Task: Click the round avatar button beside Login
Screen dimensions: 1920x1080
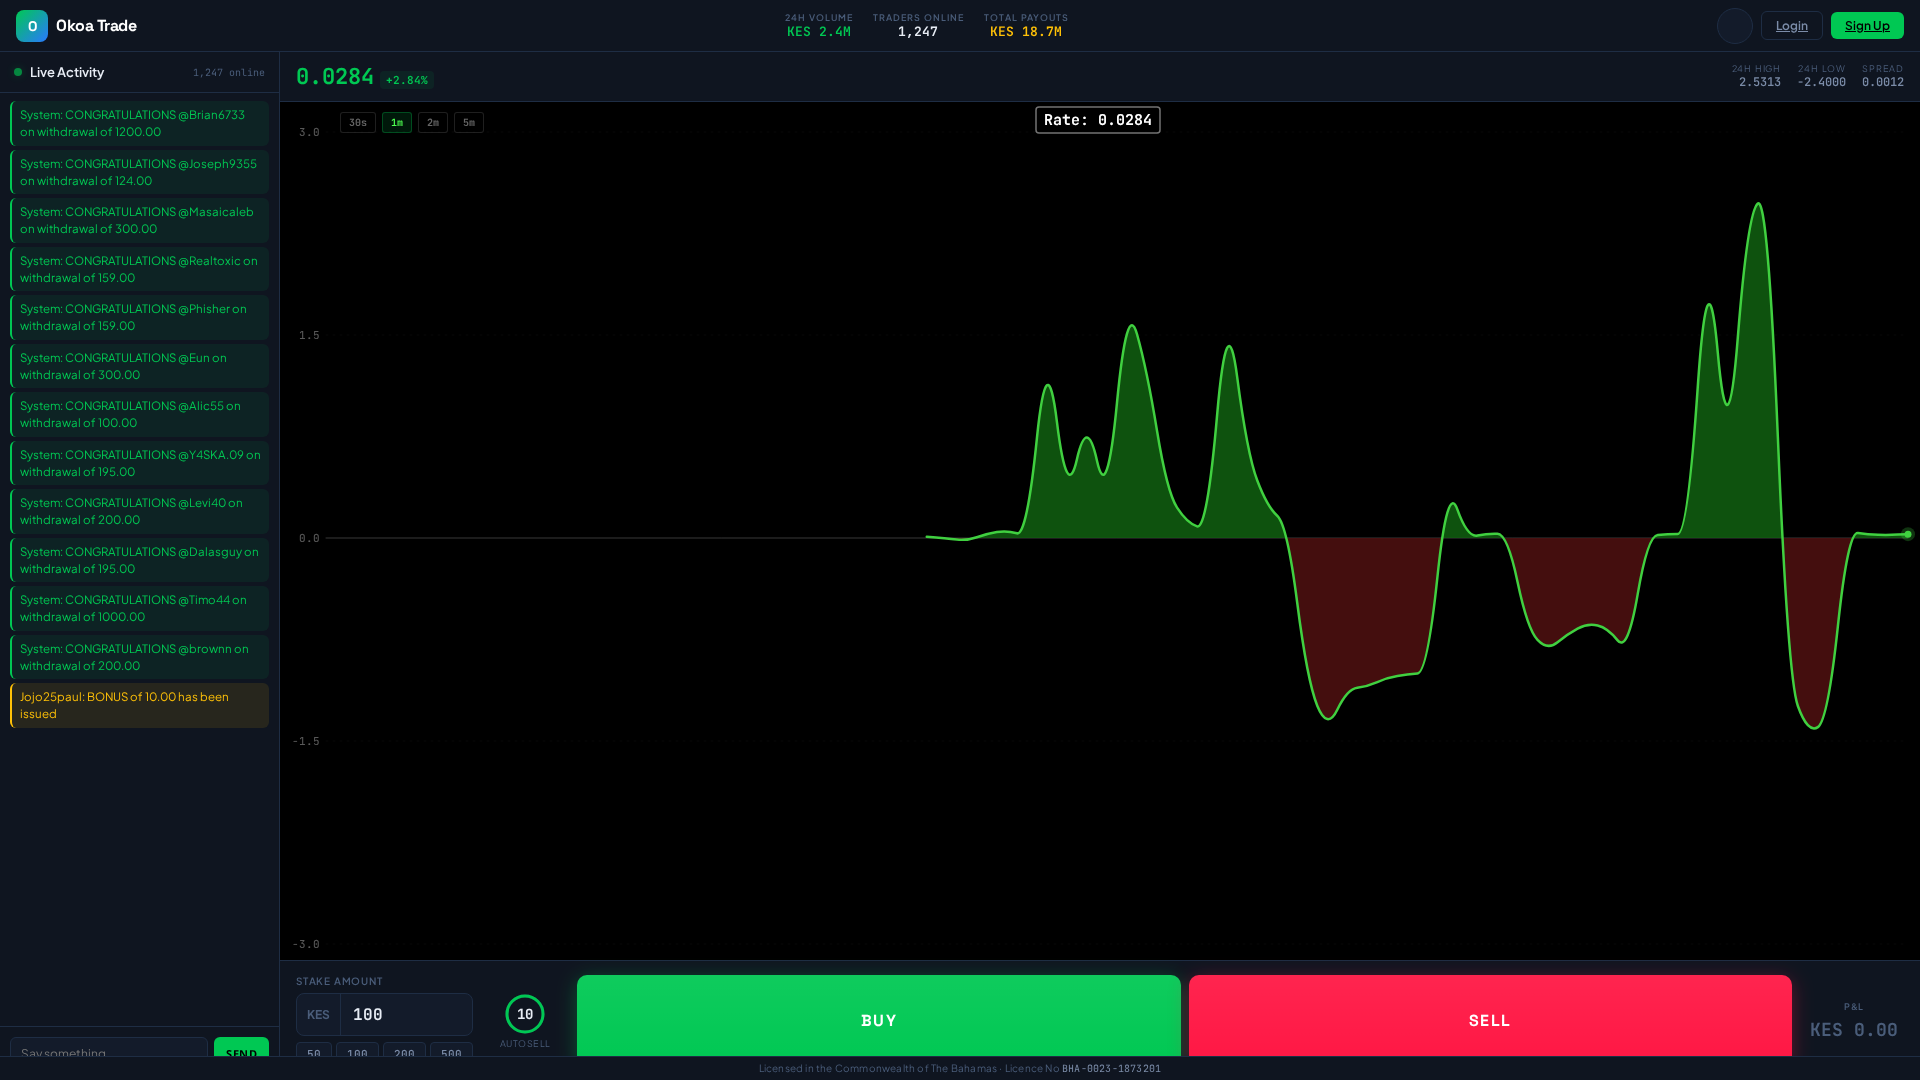Action: pyautogui.click(x=1735, y=26)
